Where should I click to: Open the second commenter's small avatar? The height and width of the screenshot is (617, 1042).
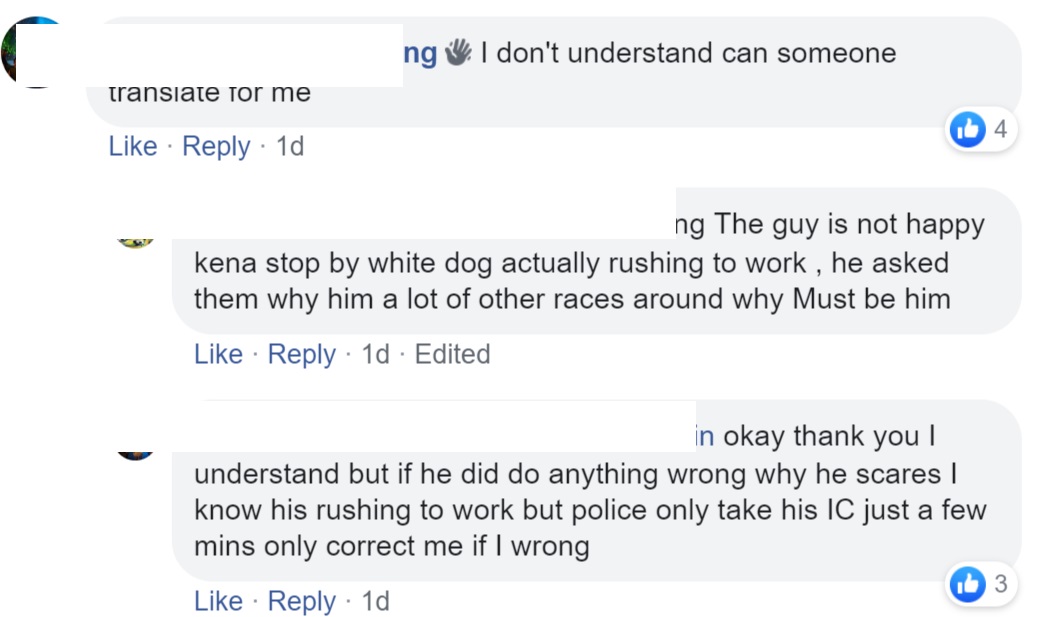tap(136, 243)
